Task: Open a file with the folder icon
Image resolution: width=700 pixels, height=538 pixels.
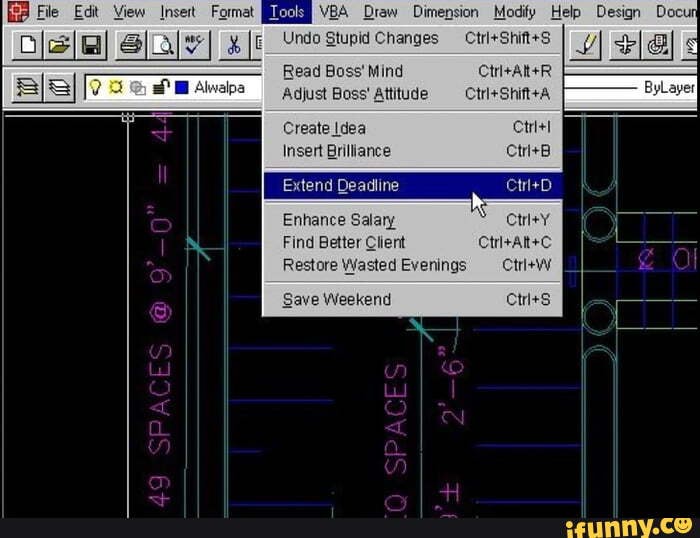Action: pyautogui.click(x=59, y=44)
